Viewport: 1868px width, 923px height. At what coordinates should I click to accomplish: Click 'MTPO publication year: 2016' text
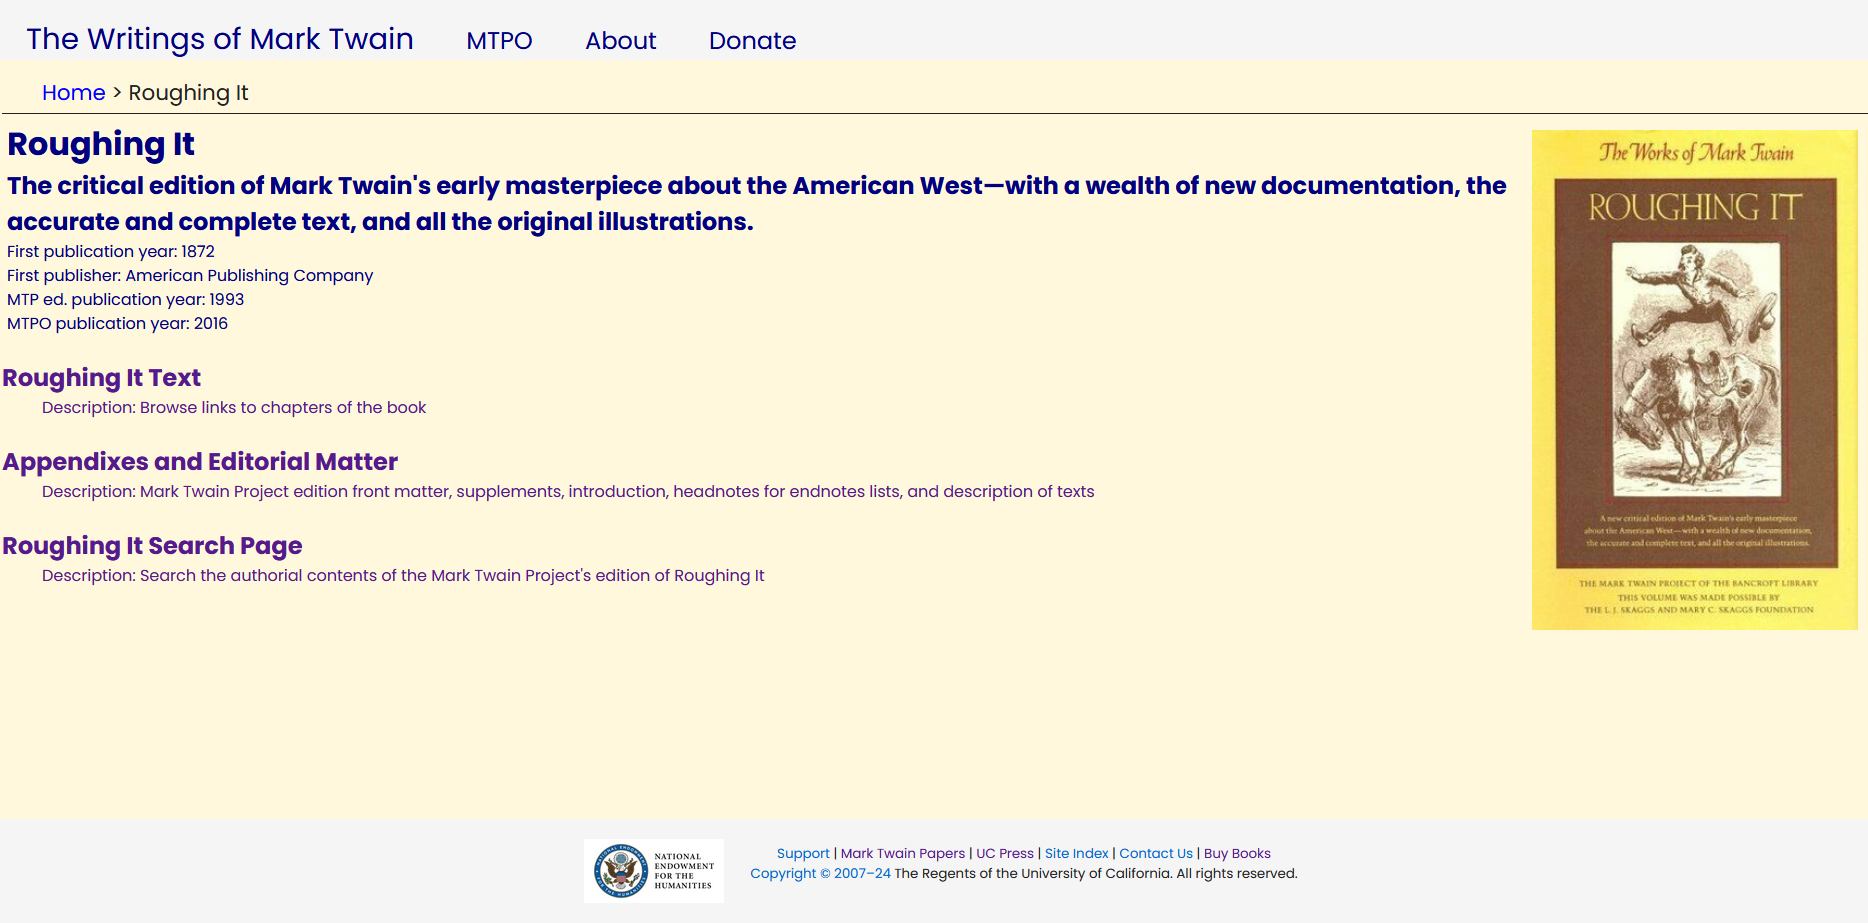[x=117, y=324]
